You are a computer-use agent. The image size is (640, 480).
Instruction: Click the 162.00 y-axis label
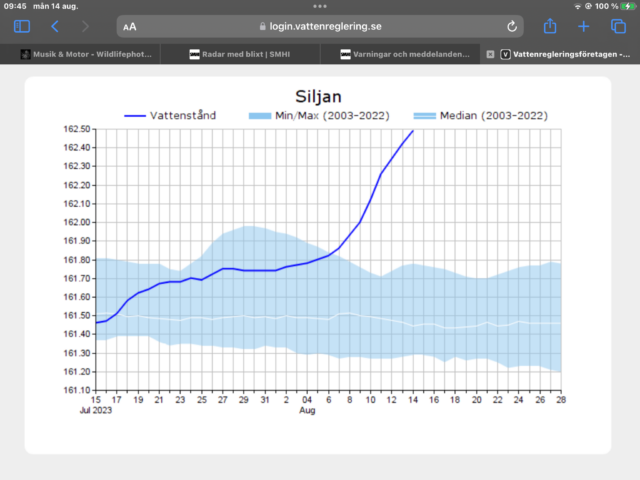77,222
